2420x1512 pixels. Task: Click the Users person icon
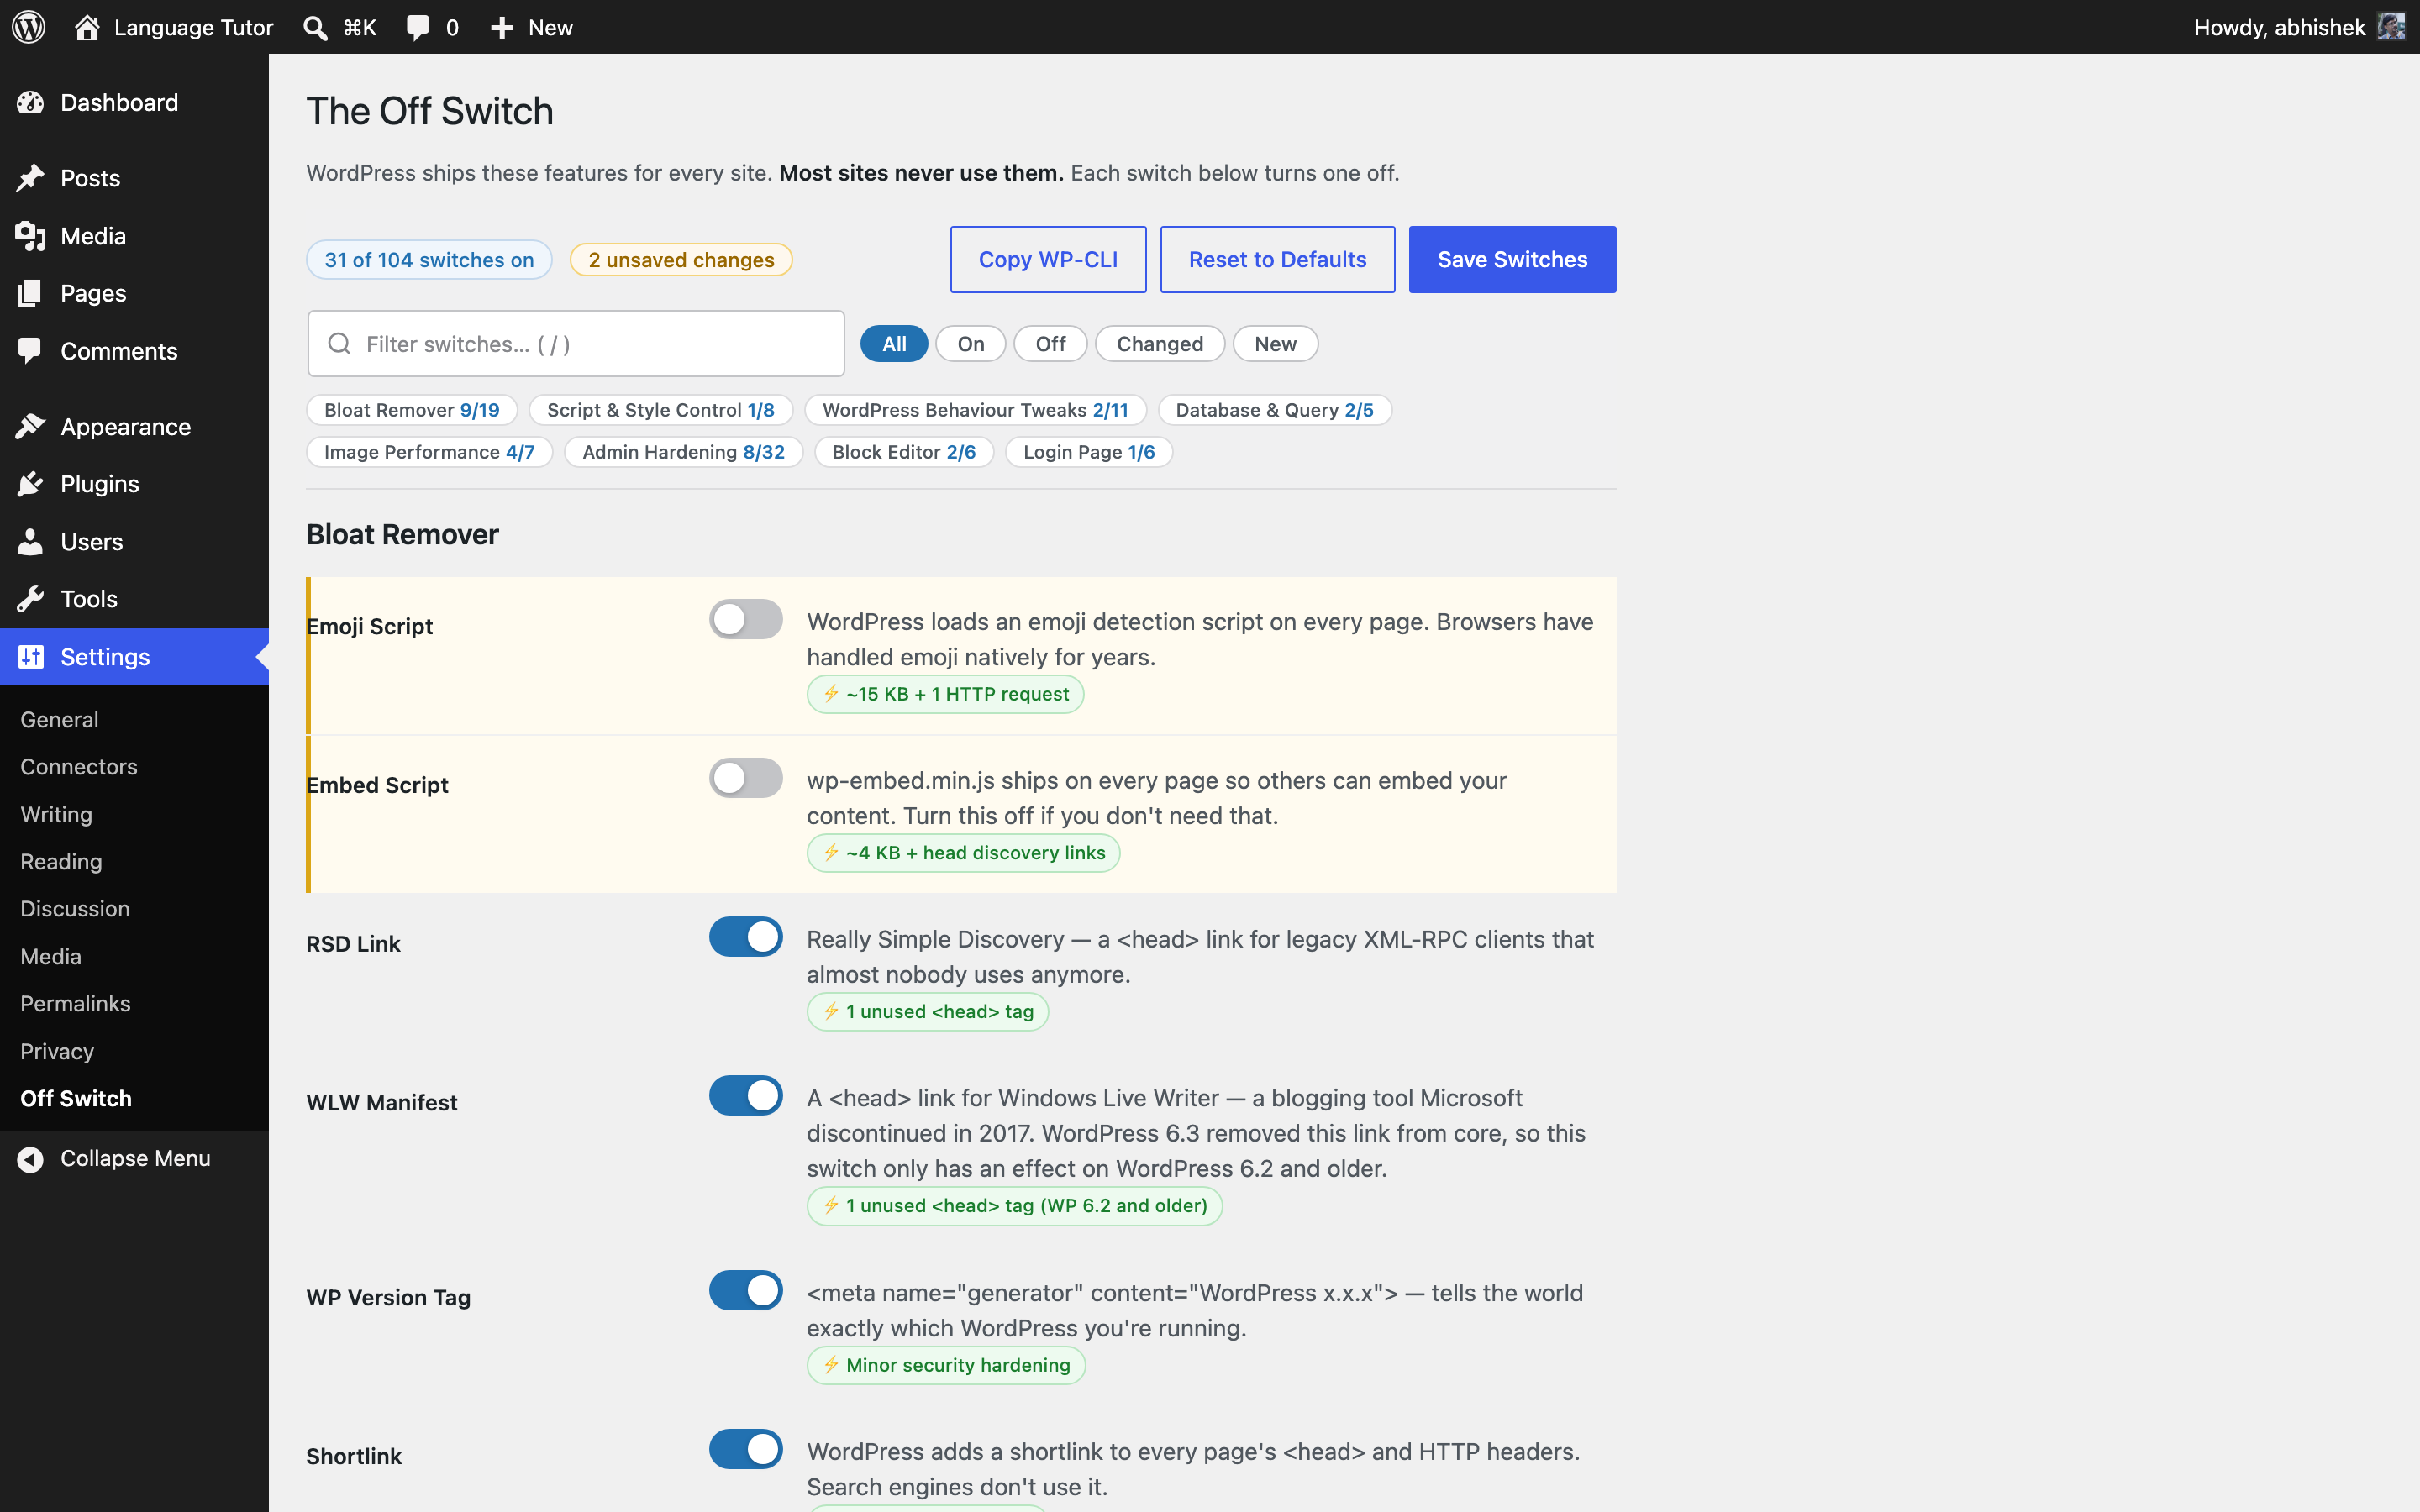pyautogui.click(x=31, y=541)
